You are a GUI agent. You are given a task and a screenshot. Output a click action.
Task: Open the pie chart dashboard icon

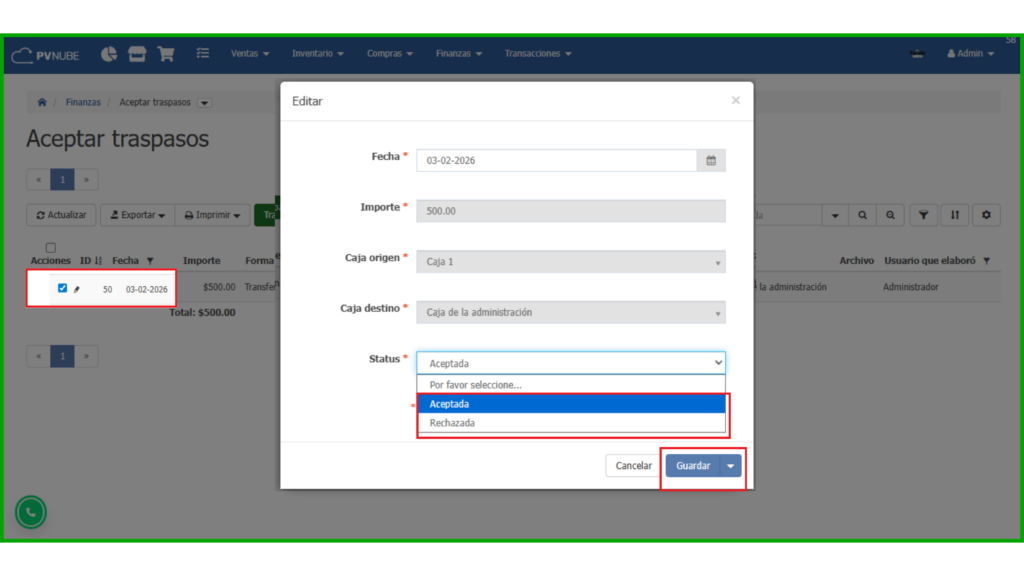coord(109,54)
